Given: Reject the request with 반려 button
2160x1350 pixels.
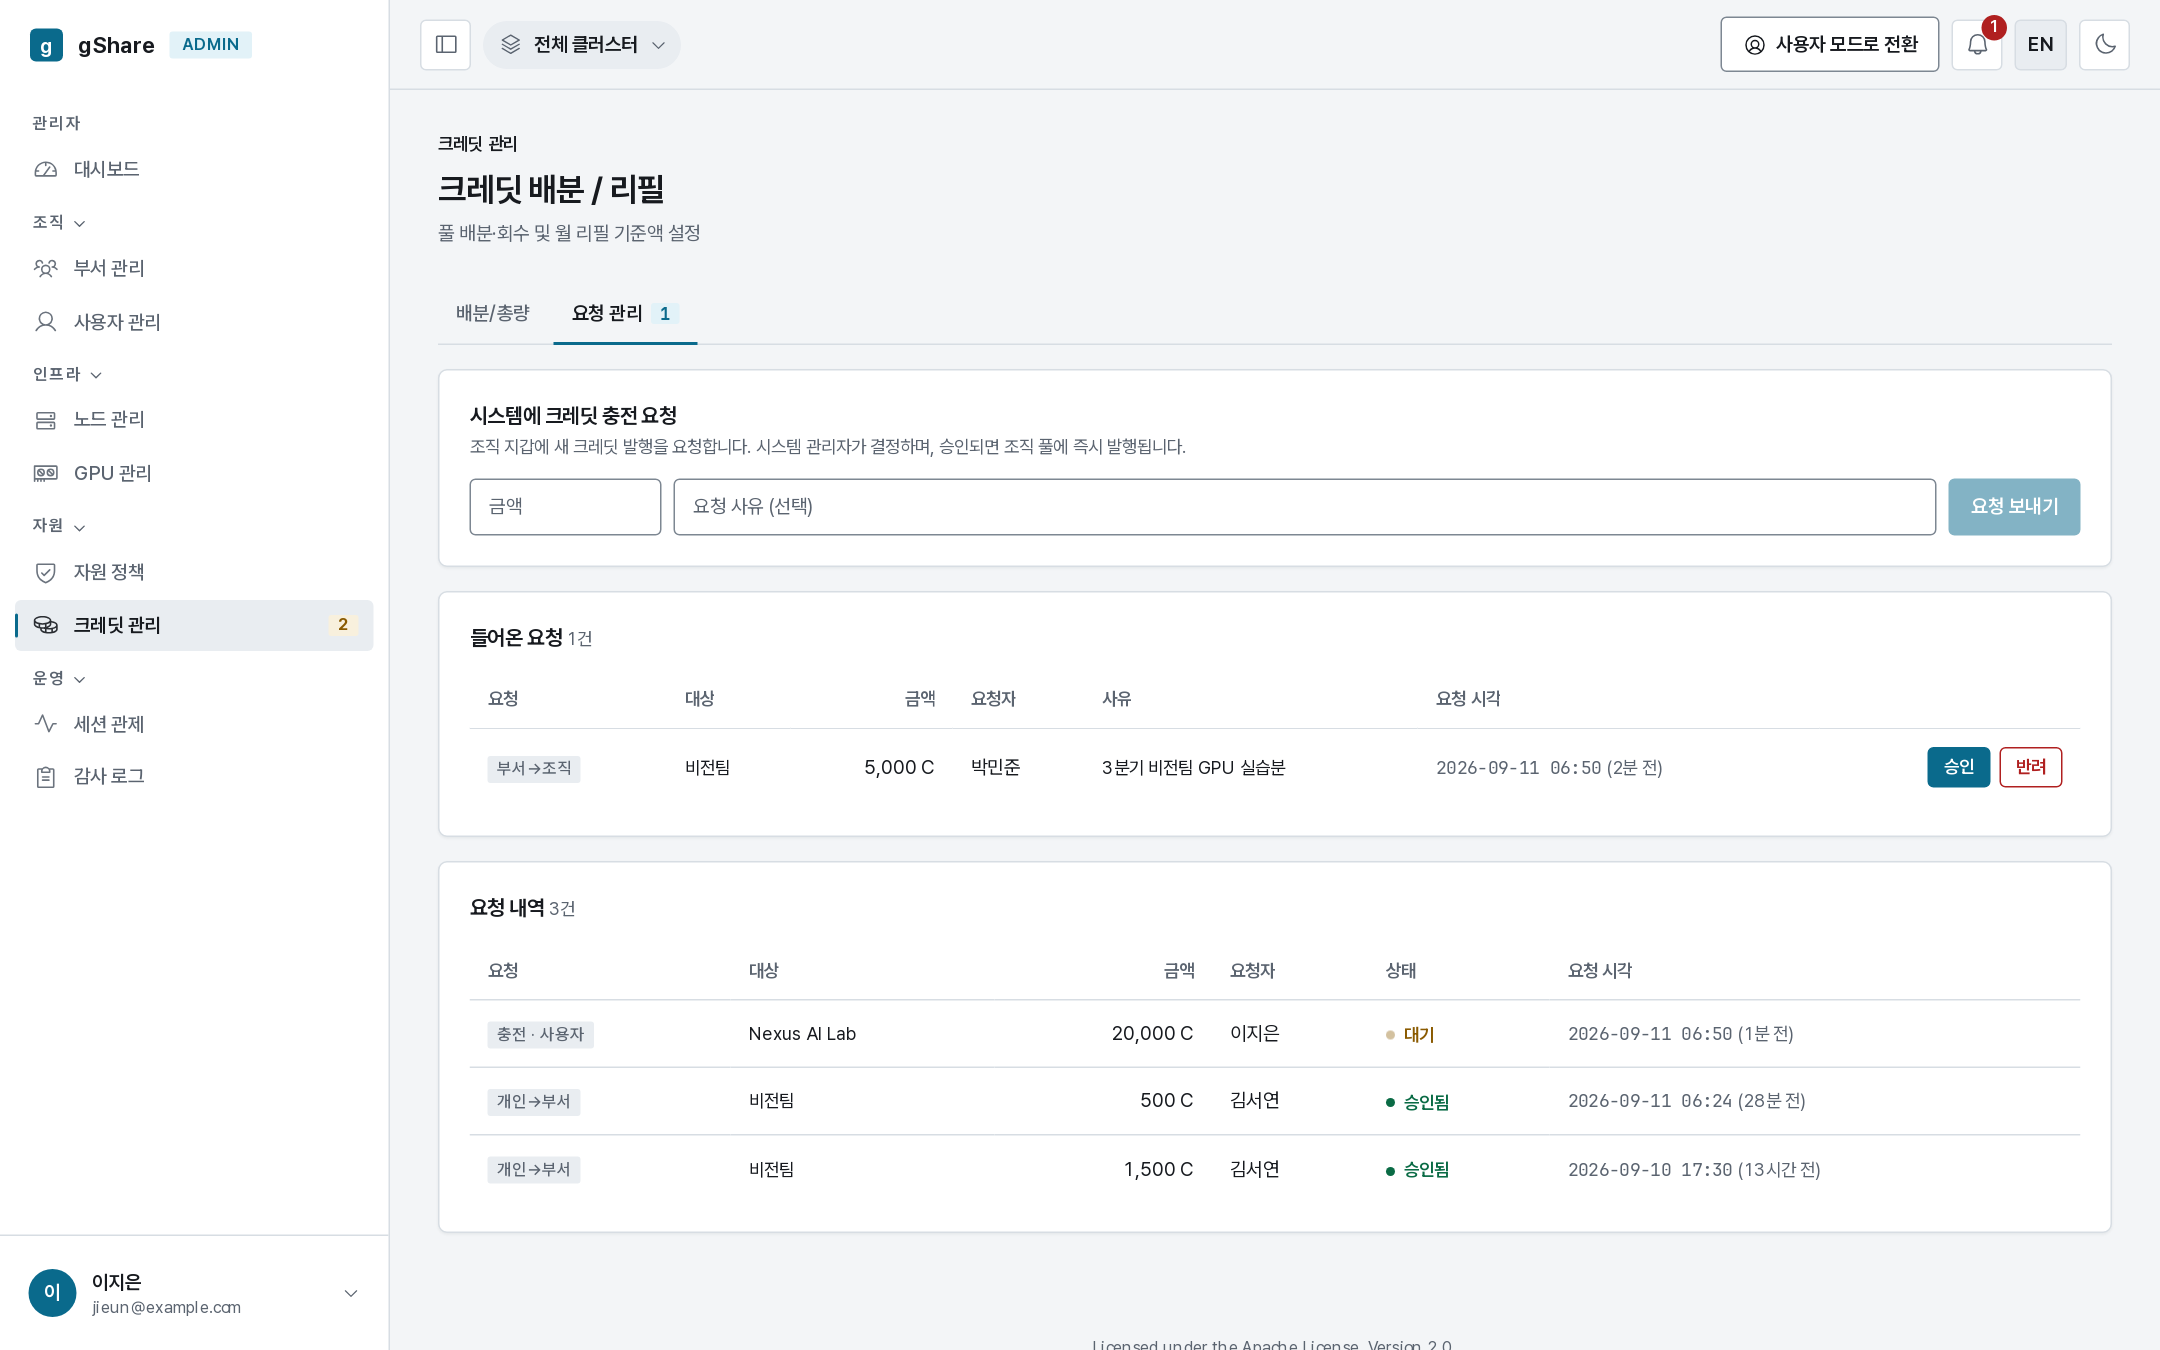Looking at the screenshot, I should [x=2030, y=767].
